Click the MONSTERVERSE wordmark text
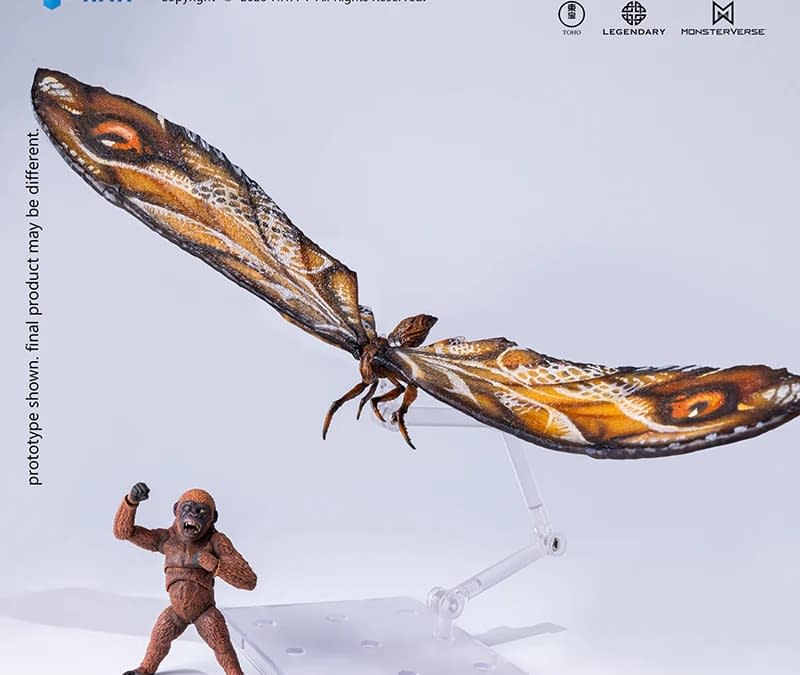 point(725,32)
